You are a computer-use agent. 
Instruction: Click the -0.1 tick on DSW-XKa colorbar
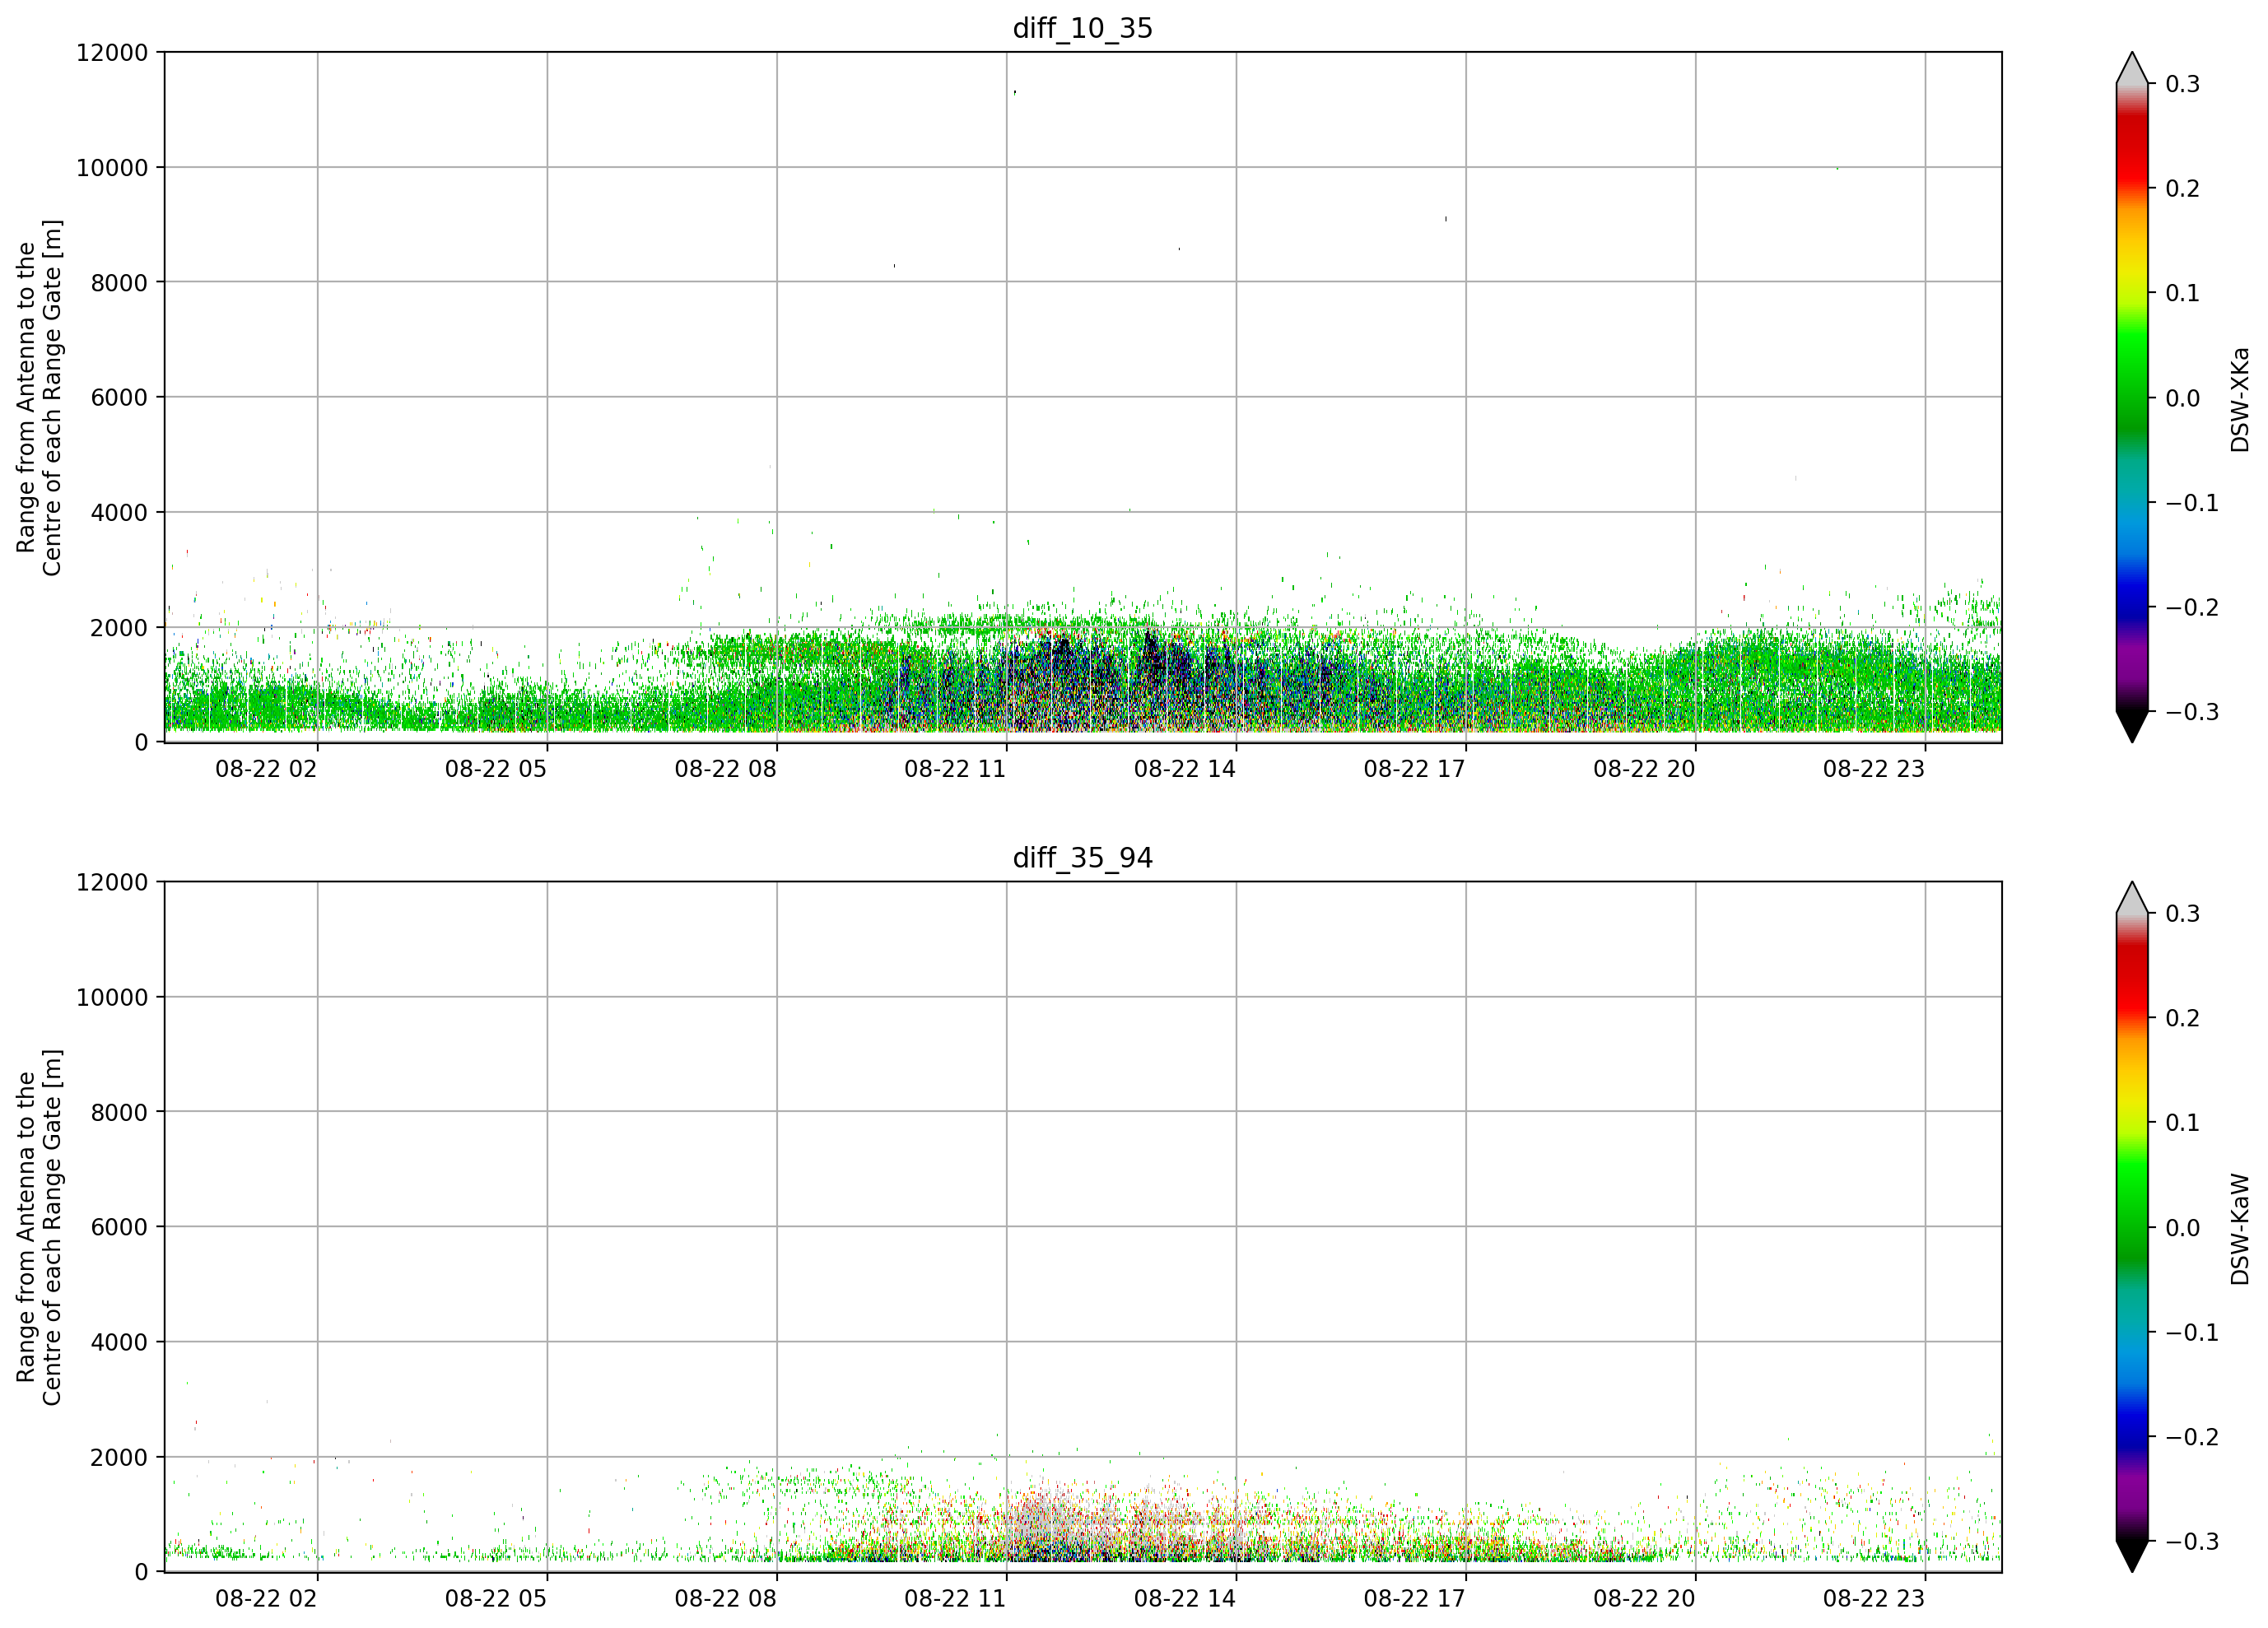(2192, 503)
